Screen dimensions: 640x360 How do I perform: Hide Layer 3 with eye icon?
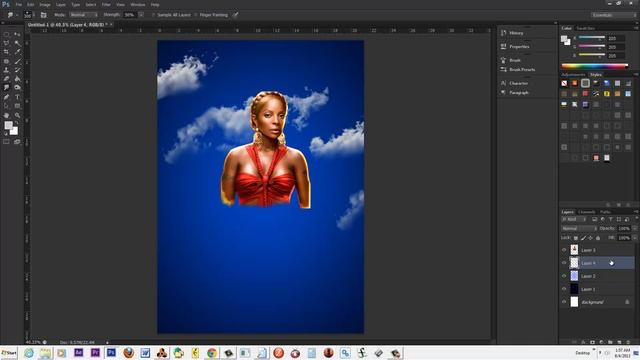click(x=564, y=250)
